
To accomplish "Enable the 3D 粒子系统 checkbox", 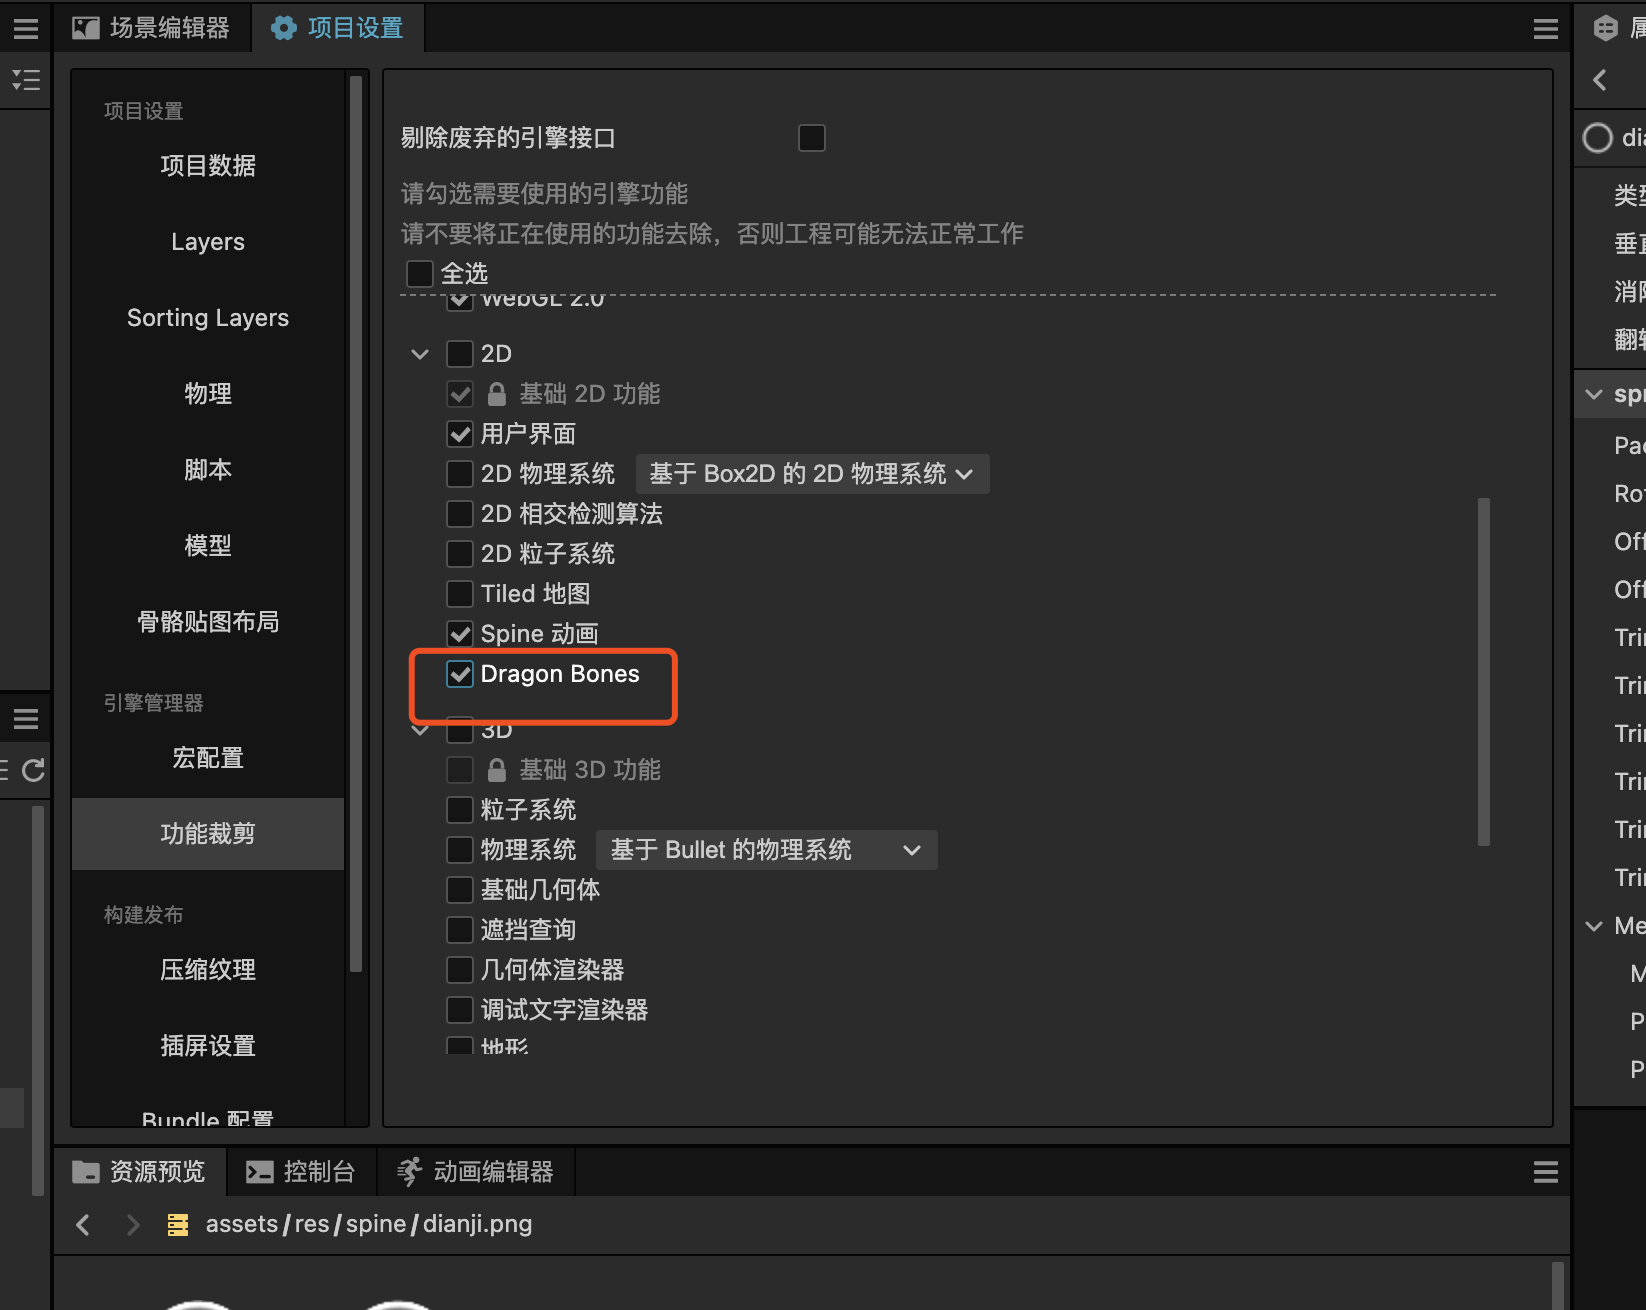I will coord(460,810).
